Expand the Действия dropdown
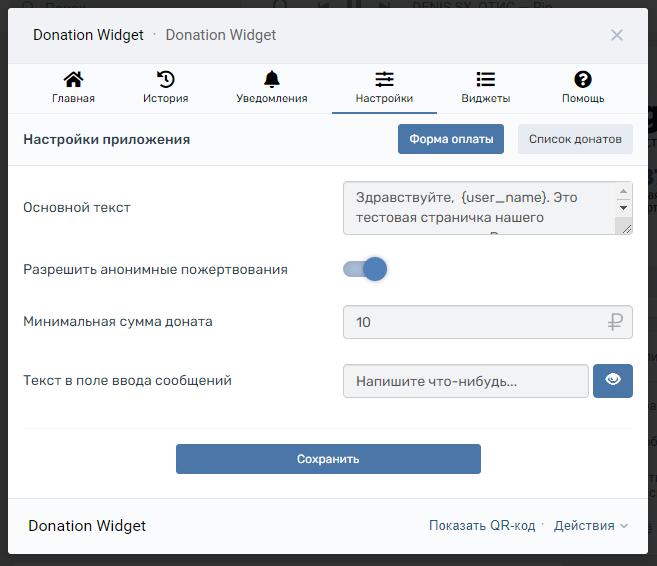The width and height of the screenshot is (657, 566). 591,526
